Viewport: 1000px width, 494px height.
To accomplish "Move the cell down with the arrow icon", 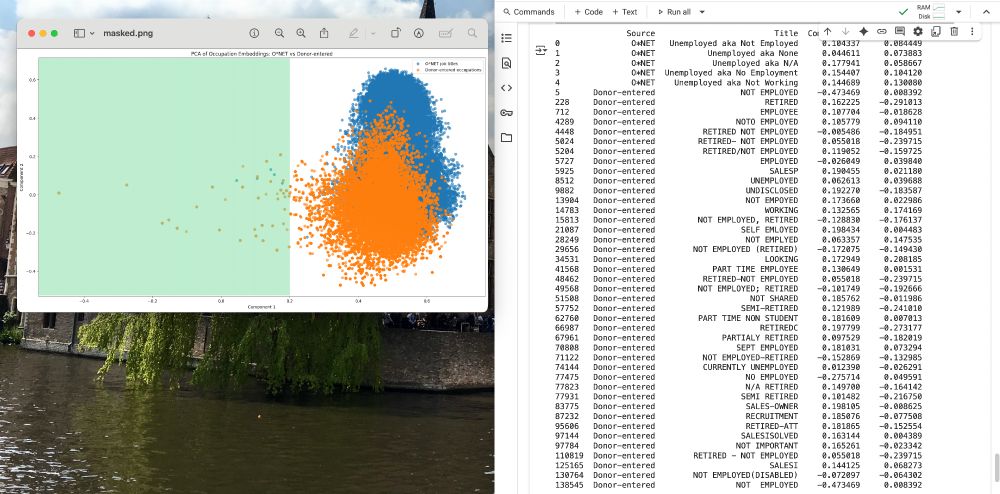I will [x=845, y=31].
